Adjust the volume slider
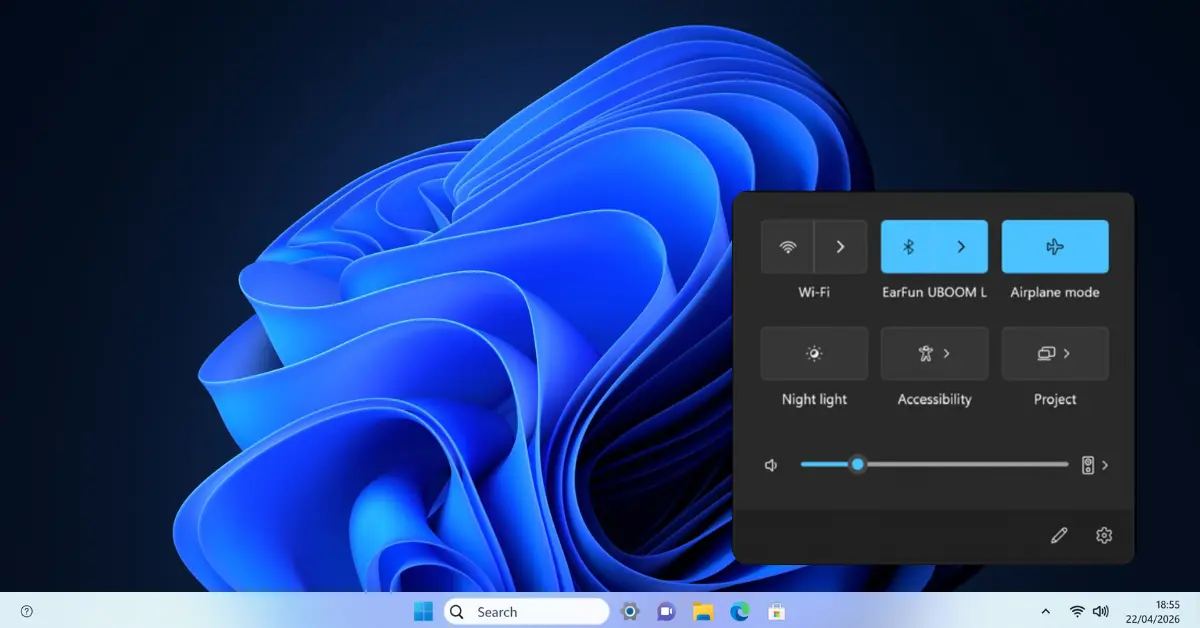 pyautogui.click(x=858, y=464)
